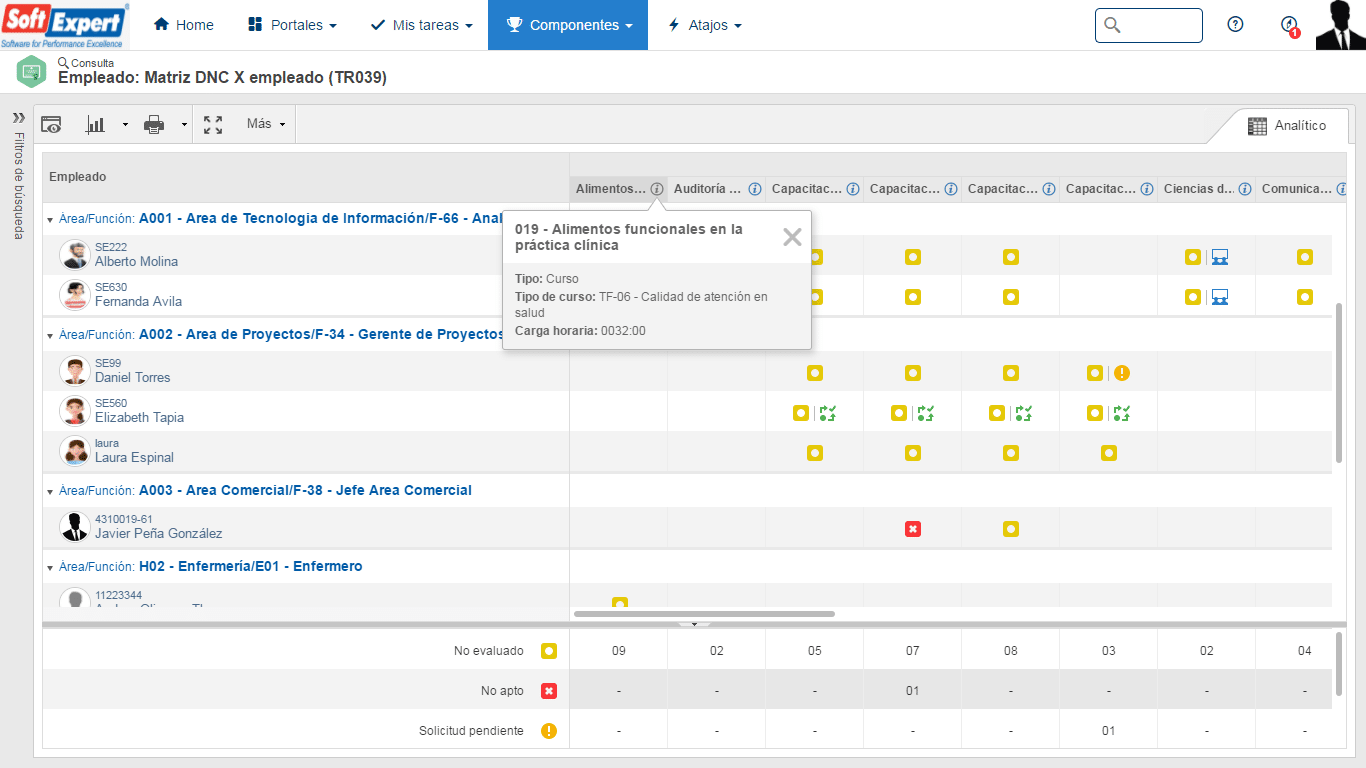Click red No apto mark for Javier Peña
This screenshot has width=1366, height=768.
pyautogui.click(x=913, y=529)
